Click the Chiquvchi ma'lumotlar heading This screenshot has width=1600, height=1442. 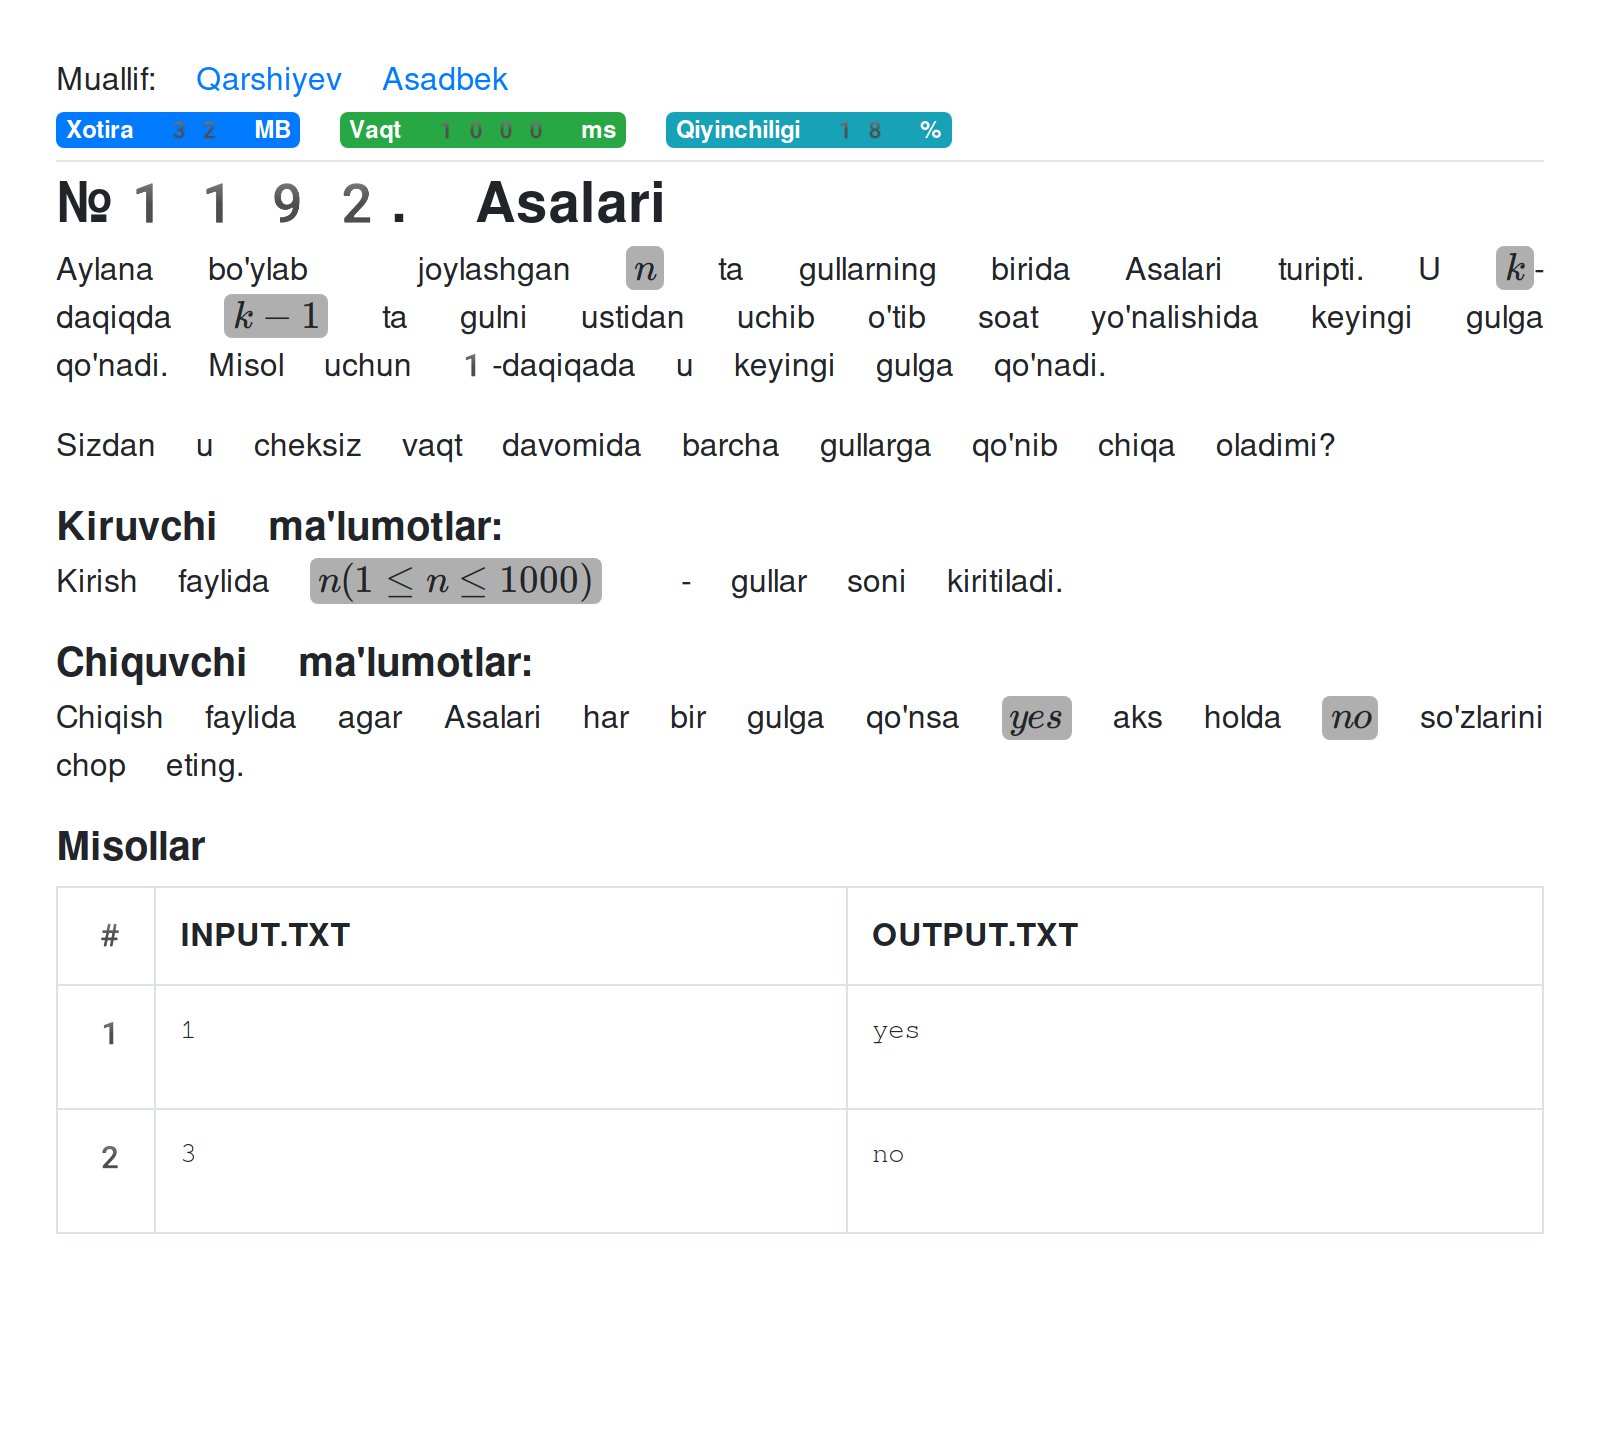pyautogui.click(x=294, y=663)
